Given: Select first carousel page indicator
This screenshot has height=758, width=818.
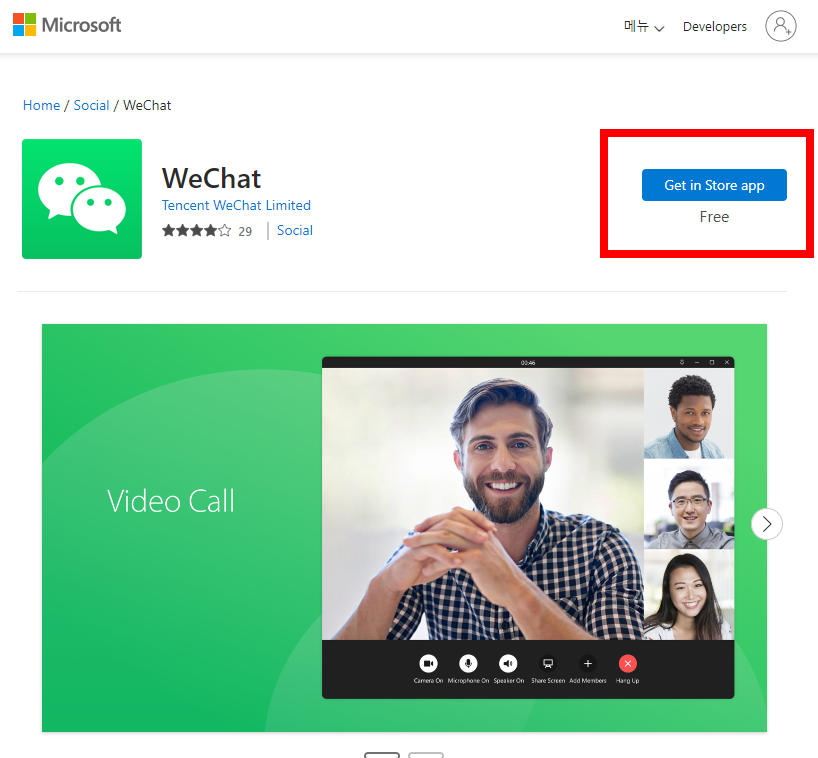Looking at the screenshot, I should point(382,755).
